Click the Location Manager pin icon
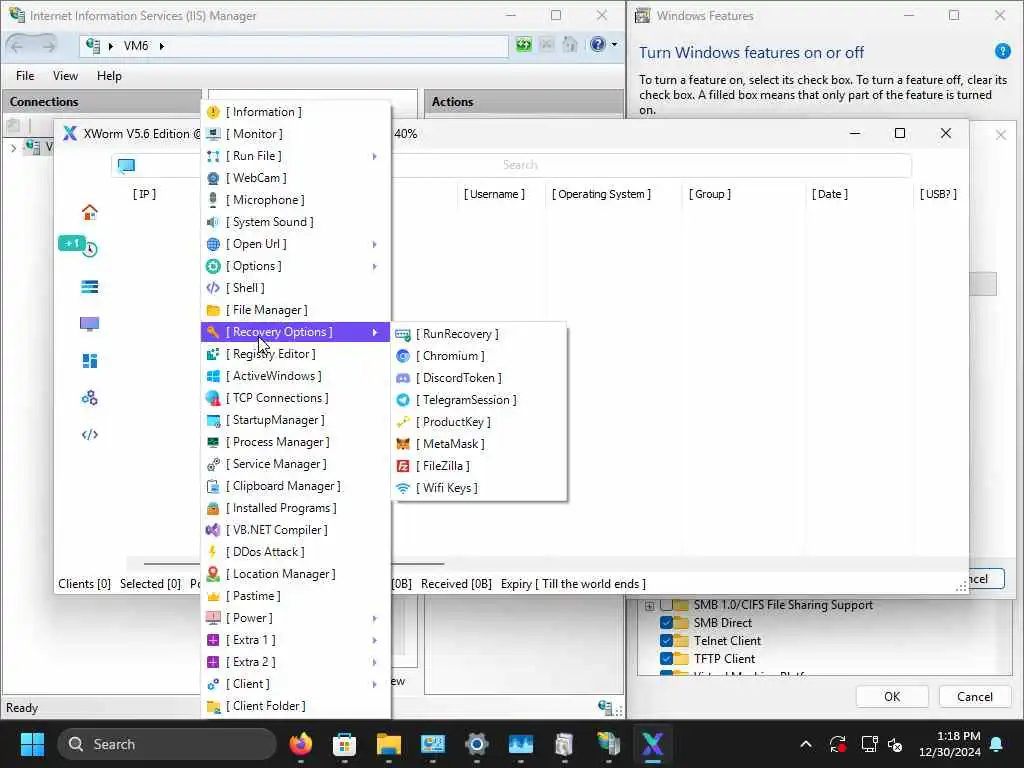The image size is (1024, 768). tap(213, 574)
